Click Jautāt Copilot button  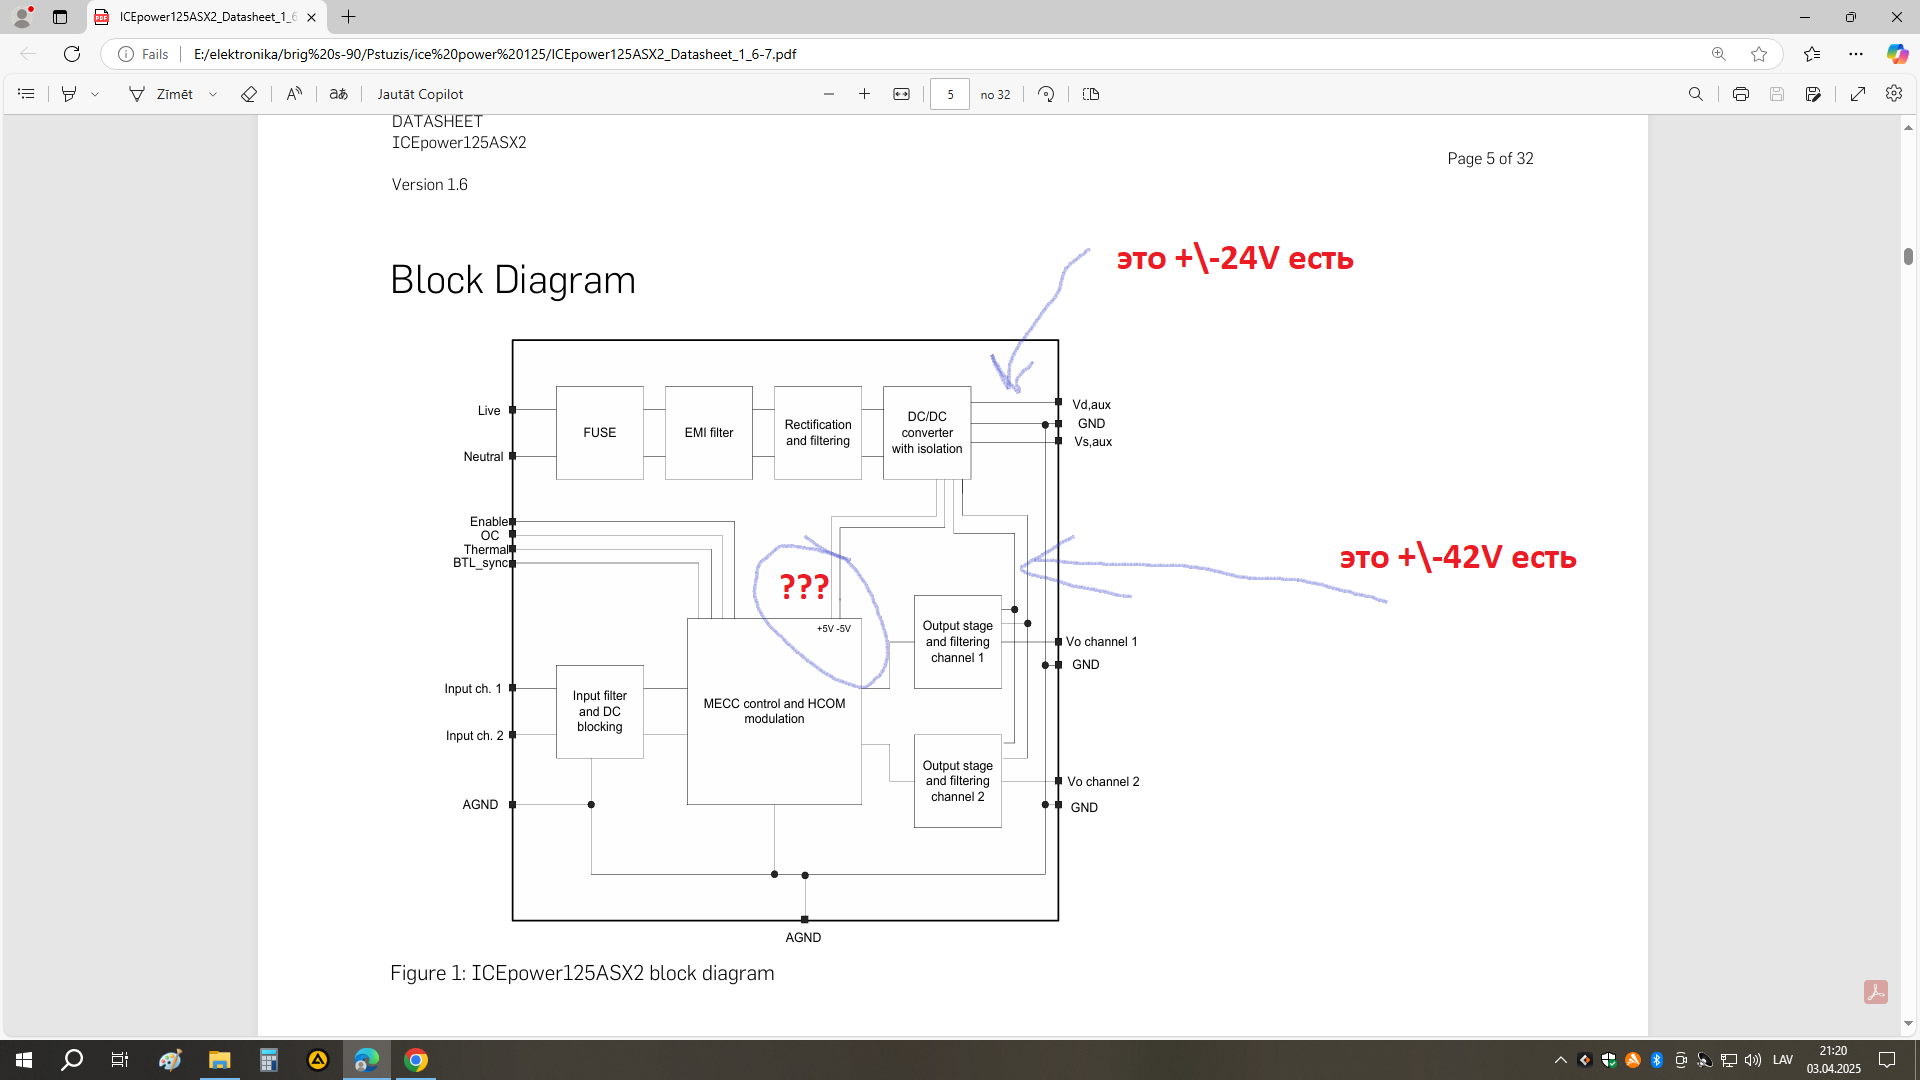420,94
